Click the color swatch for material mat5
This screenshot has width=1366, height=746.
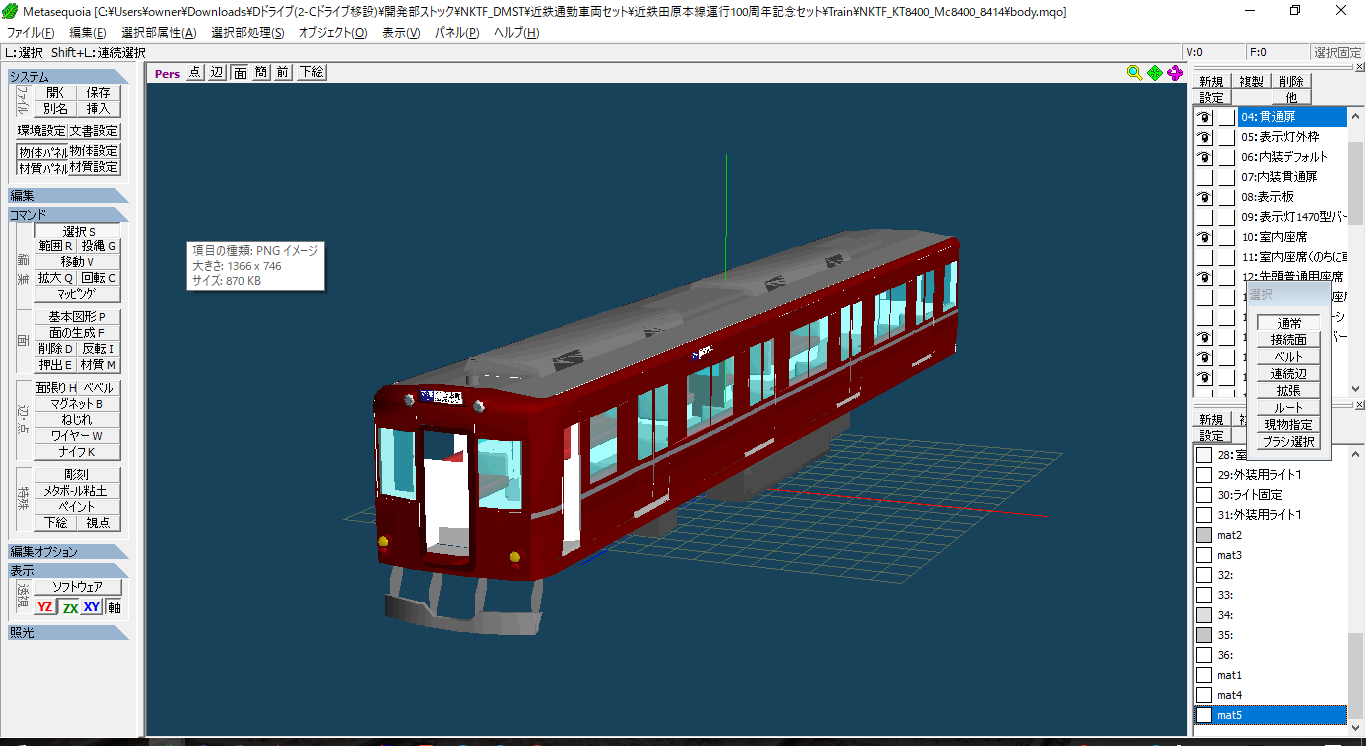coord(1204,715)
